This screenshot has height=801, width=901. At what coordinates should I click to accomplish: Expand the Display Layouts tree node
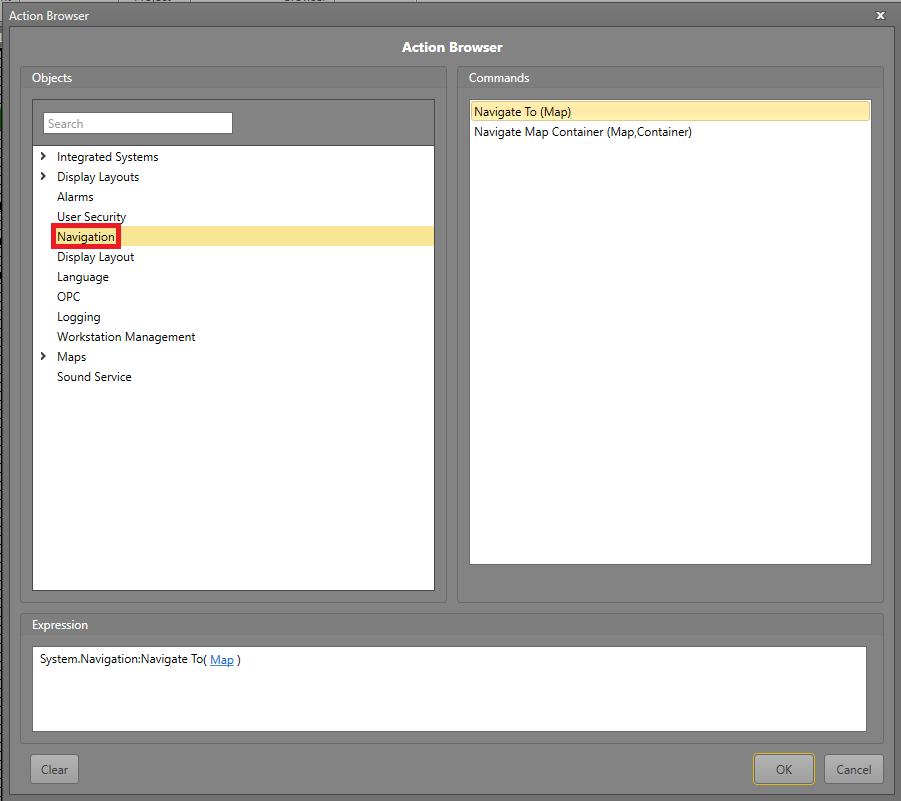click(43, 177)
